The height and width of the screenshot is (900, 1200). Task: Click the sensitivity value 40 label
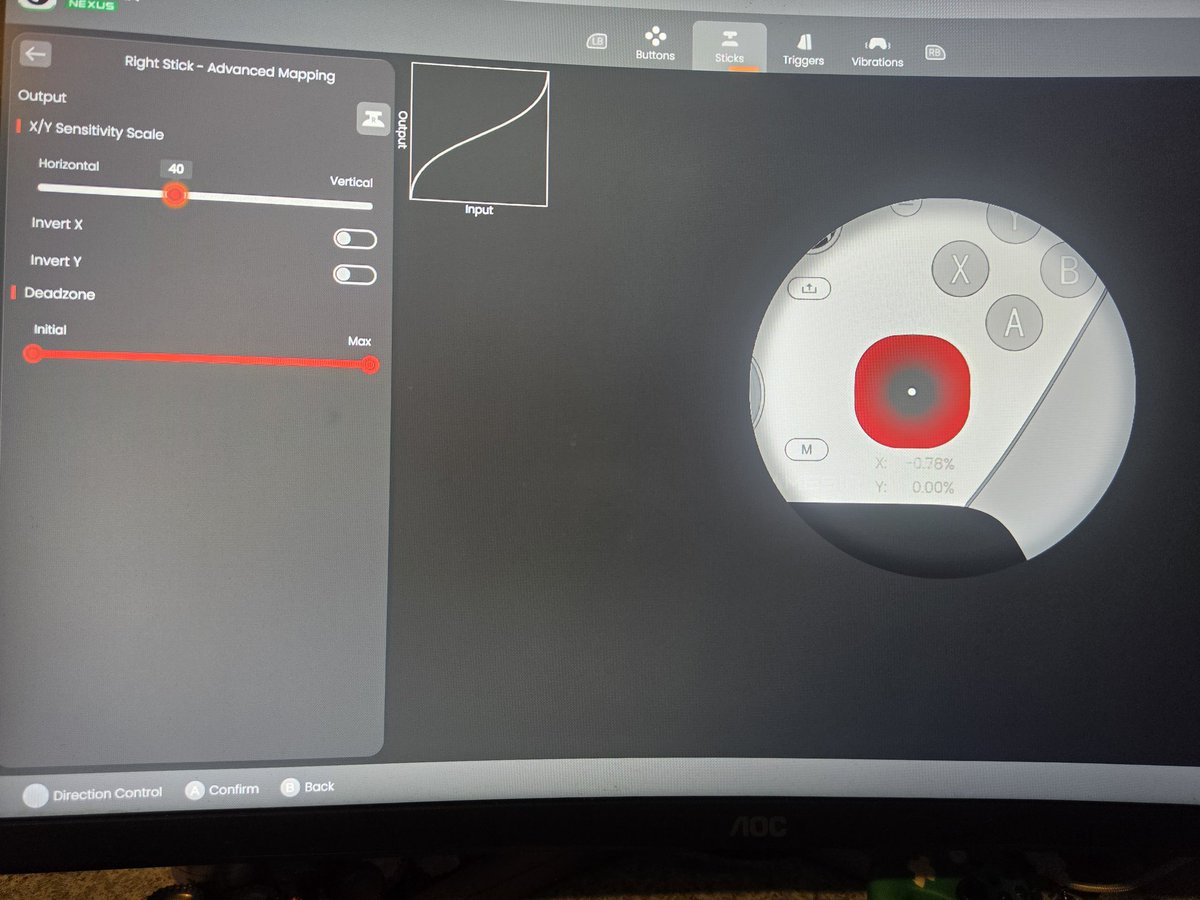[176, 169]
